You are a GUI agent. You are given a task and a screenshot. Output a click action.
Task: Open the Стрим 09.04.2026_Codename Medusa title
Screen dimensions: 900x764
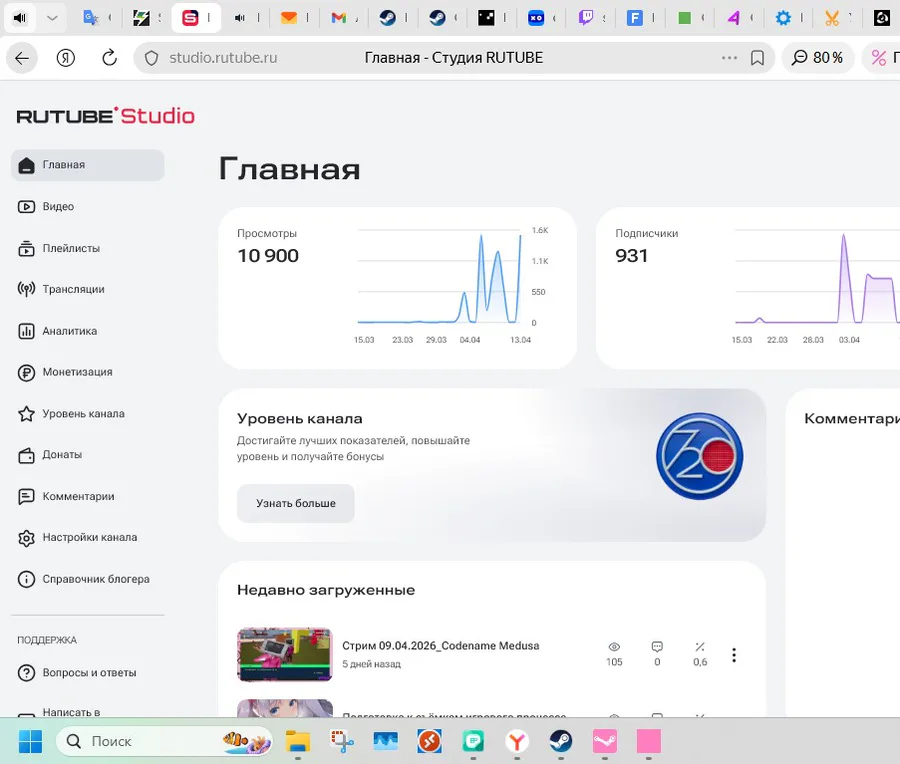pyautogui.click(x=441, y=646)
